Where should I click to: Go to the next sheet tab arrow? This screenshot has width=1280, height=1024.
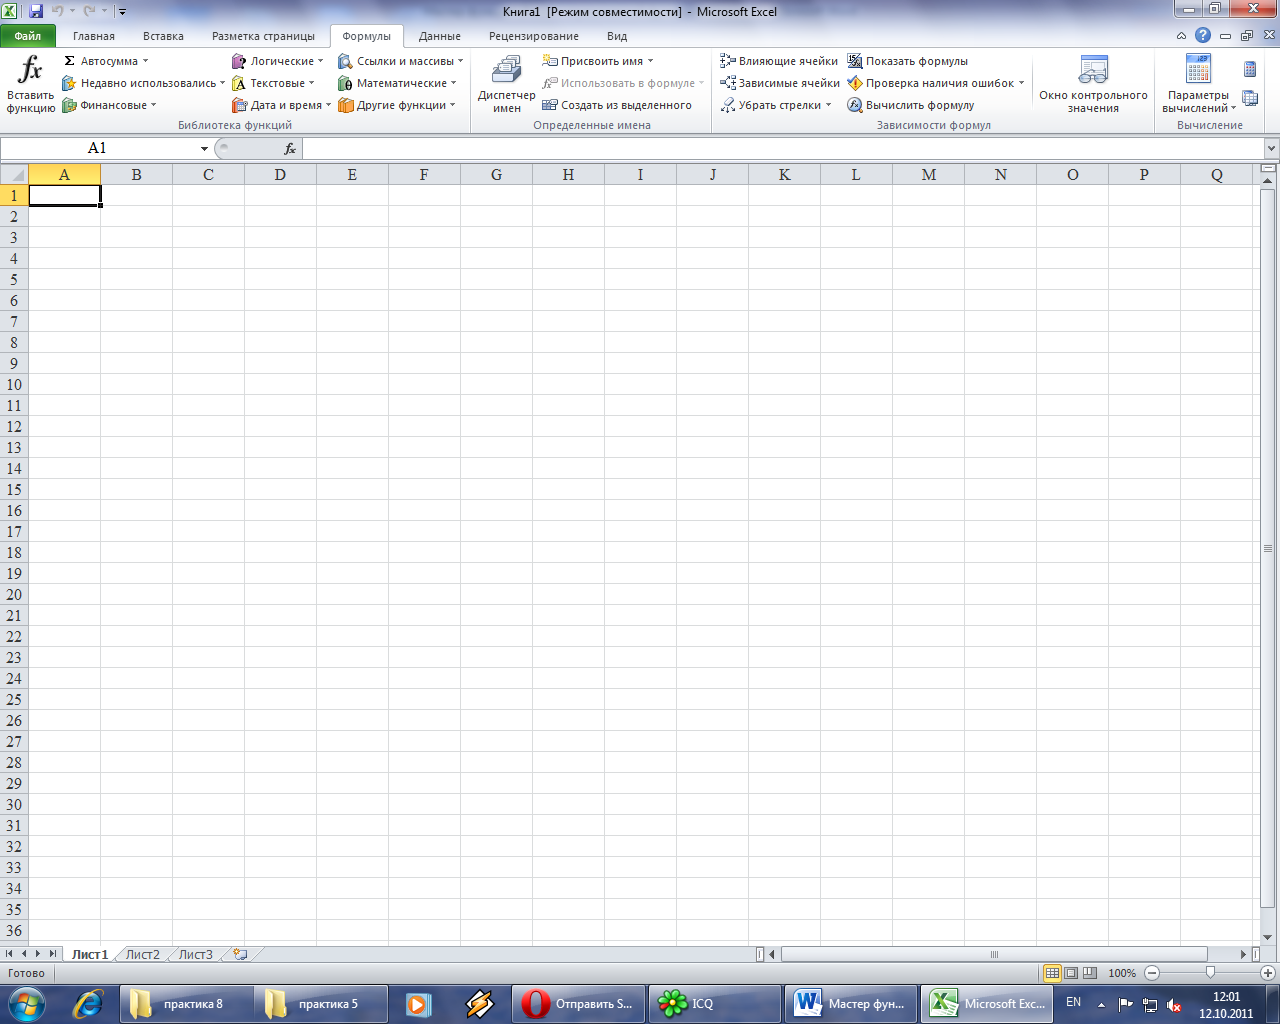39,954
